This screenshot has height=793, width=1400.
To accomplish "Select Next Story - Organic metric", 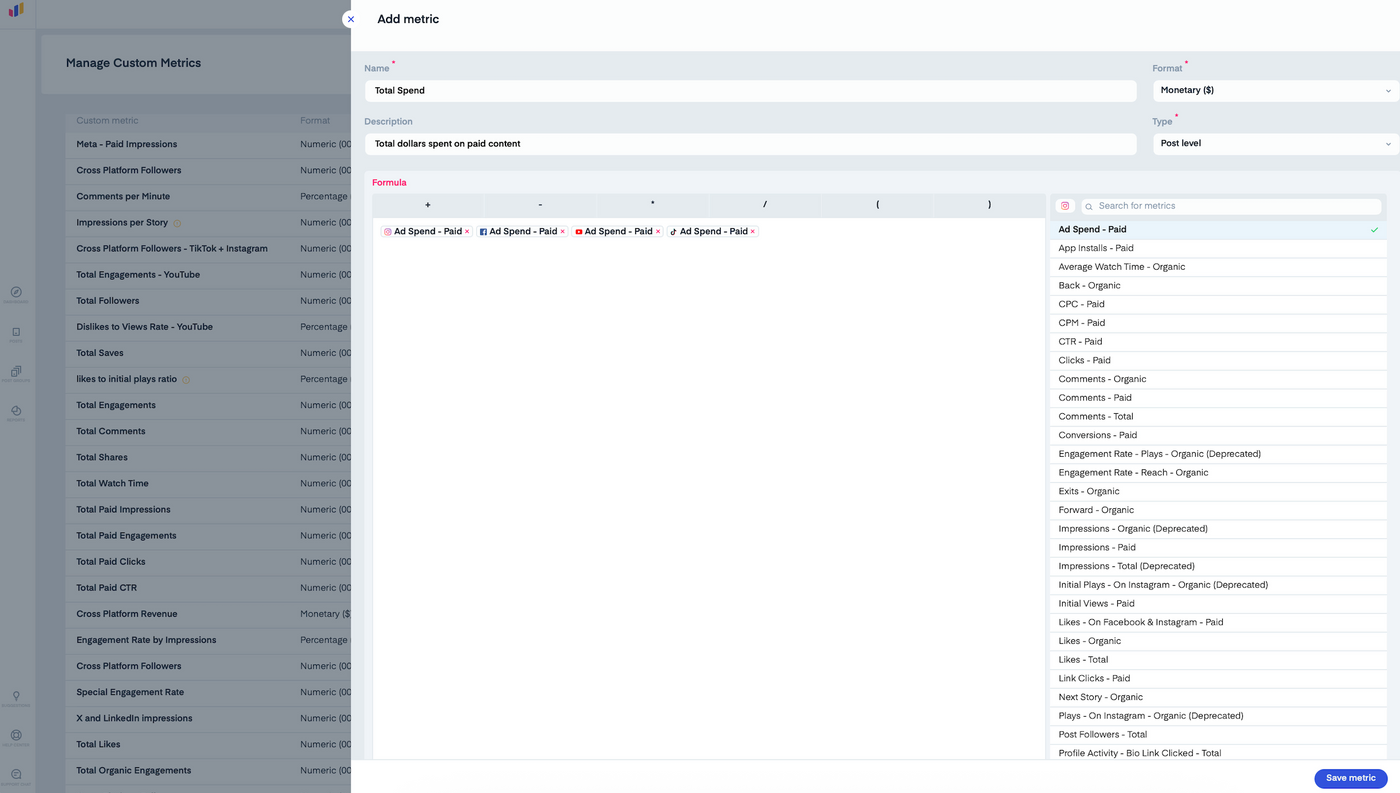I will (x=1218, y=697).
